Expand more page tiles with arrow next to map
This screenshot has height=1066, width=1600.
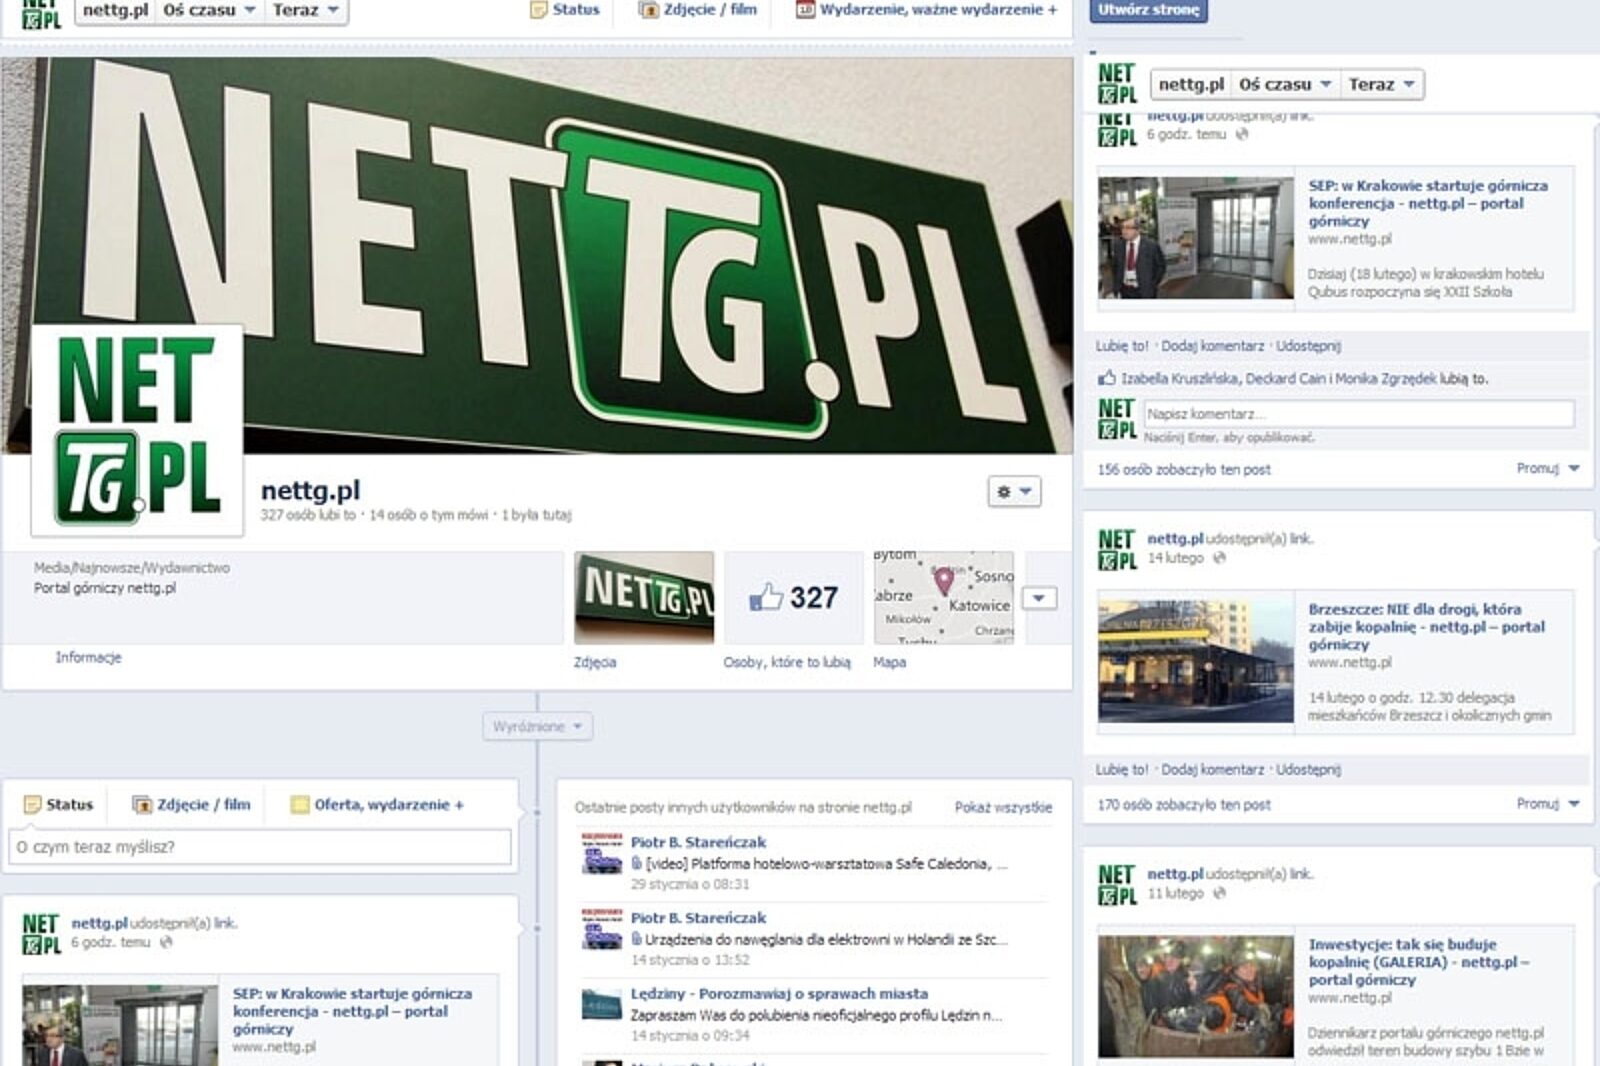(1039, 598)
